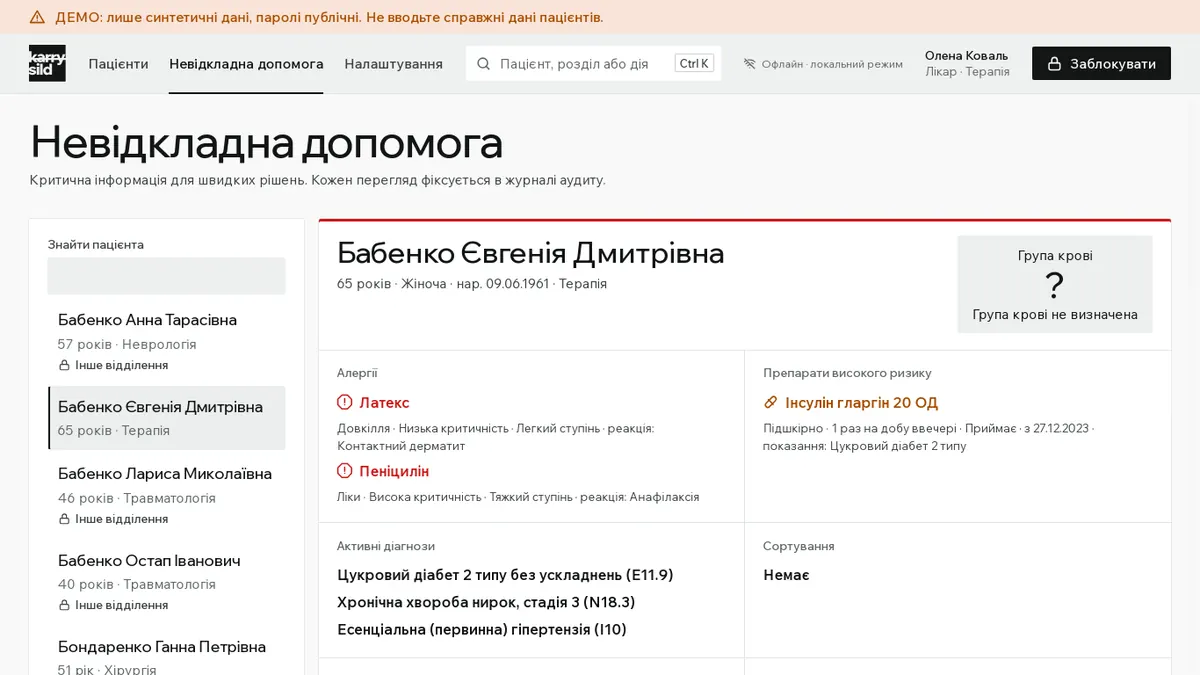
Task: Click the audit log subtitle text
Action: pos(317,181)
